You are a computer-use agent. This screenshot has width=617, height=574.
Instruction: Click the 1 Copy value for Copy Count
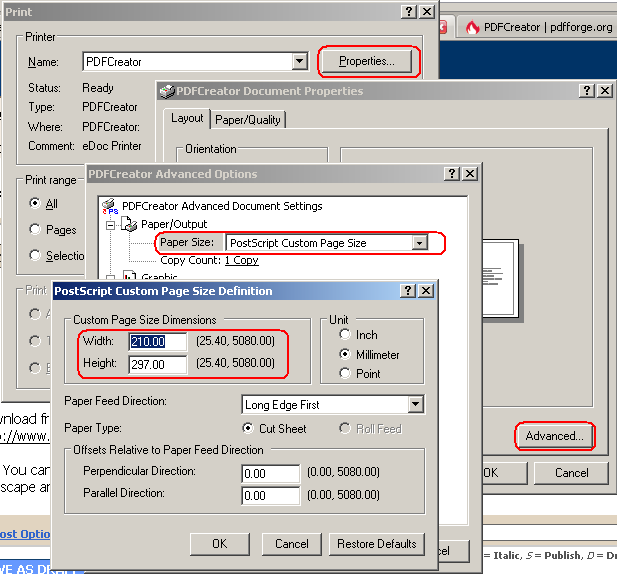tap(242, 260)
